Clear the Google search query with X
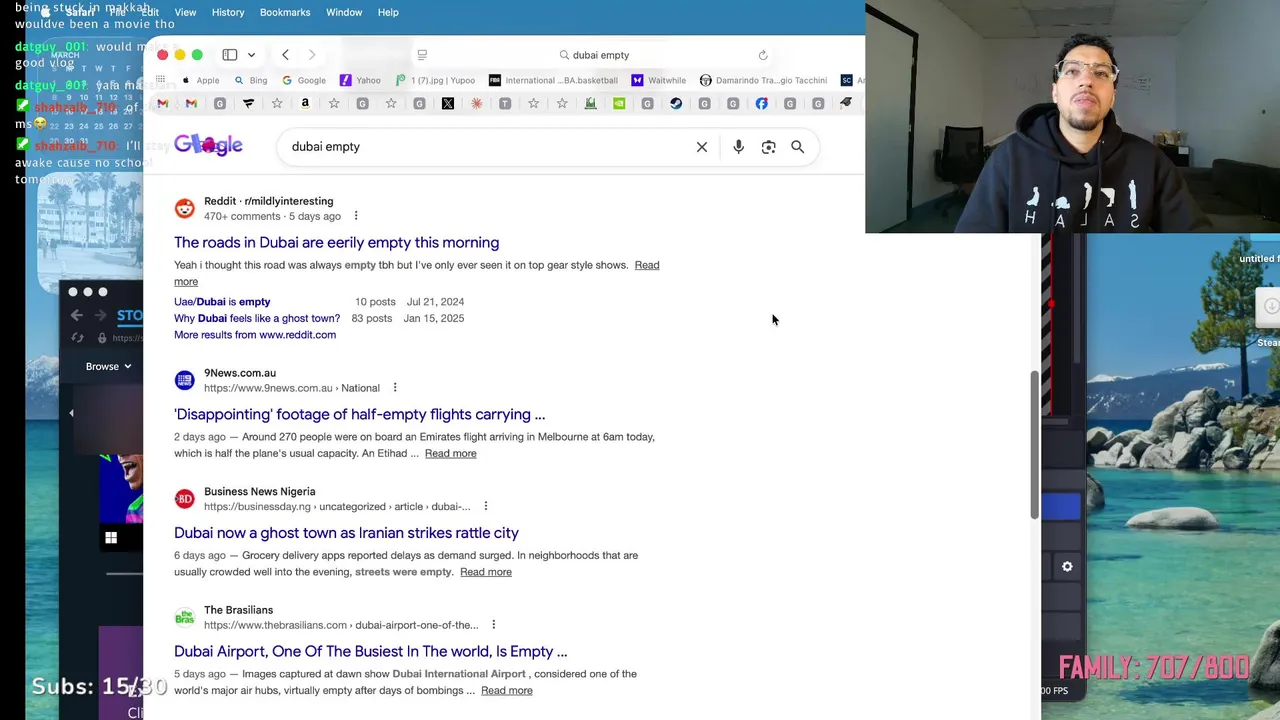The width and height of the screenshot is (1280, 720). (702, 147)
